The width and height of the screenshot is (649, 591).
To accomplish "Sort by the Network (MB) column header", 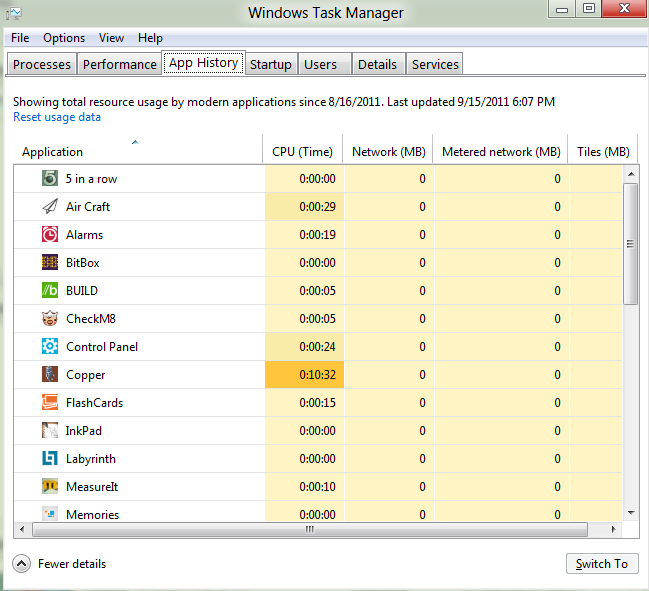I will pyautogui.click(x=388, y=149).
